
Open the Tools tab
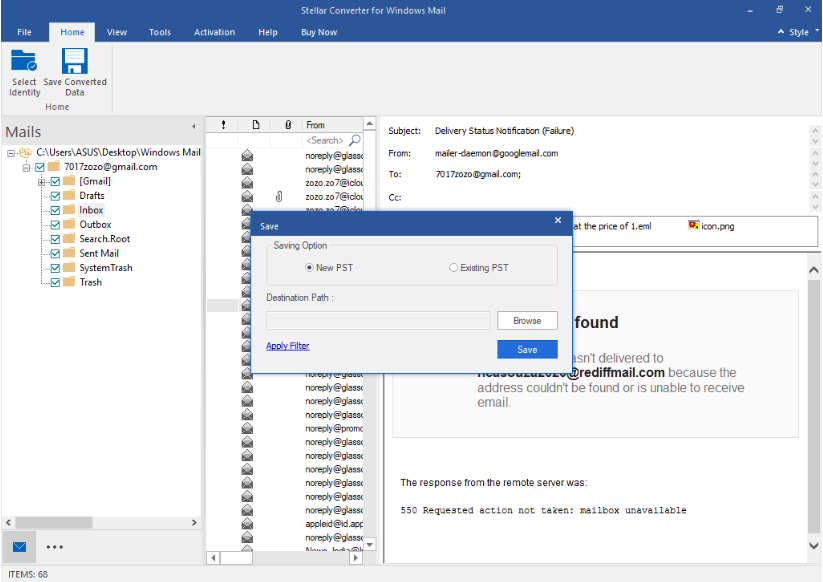[x=160, y=32]
